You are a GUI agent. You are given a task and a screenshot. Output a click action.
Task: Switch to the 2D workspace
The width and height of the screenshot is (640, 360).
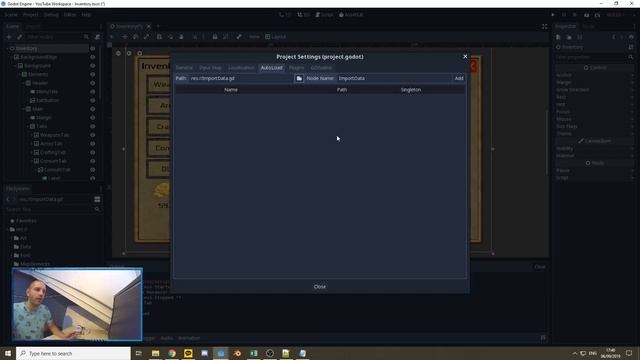(285, 15)
